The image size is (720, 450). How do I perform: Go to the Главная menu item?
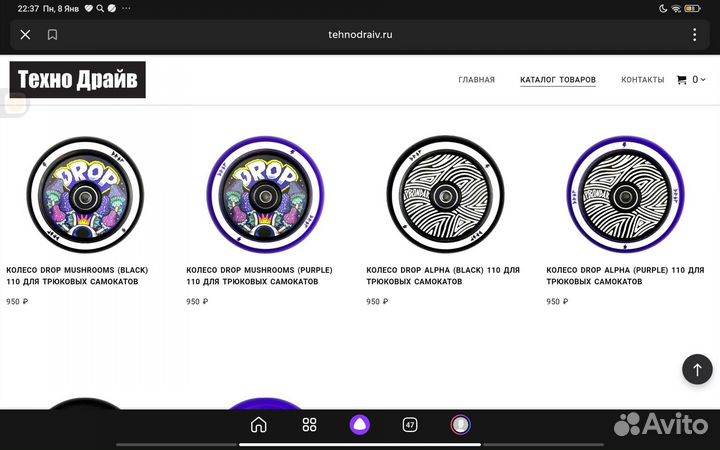477,79
